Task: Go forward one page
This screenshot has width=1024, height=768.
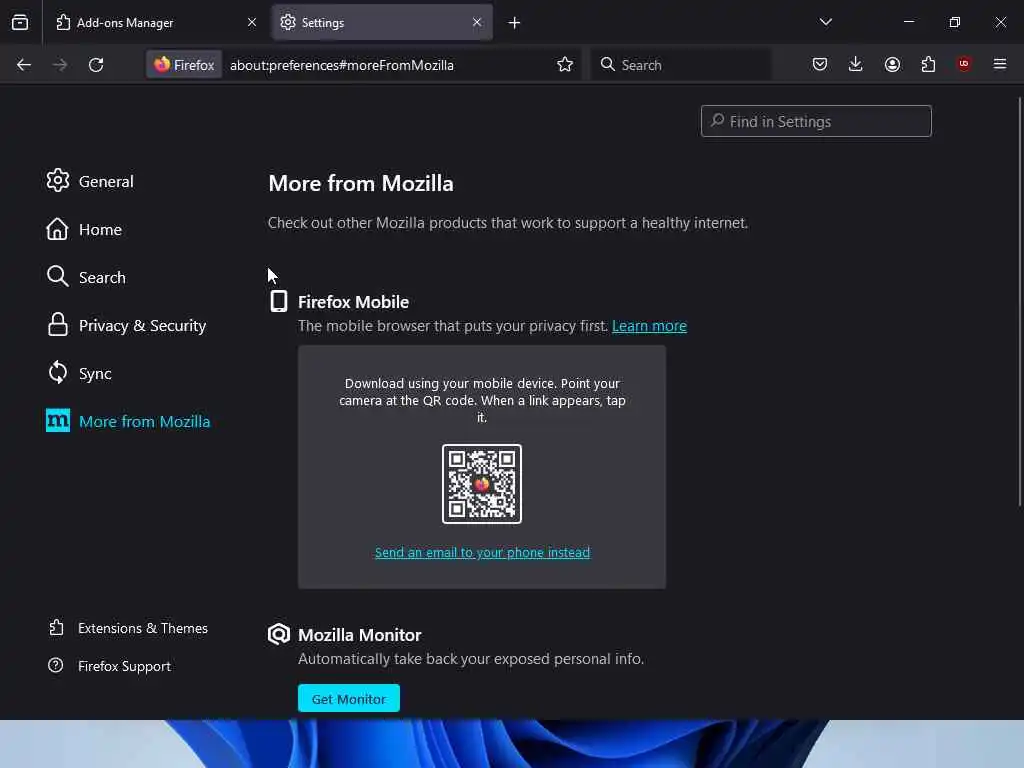Action: (60, 65)
